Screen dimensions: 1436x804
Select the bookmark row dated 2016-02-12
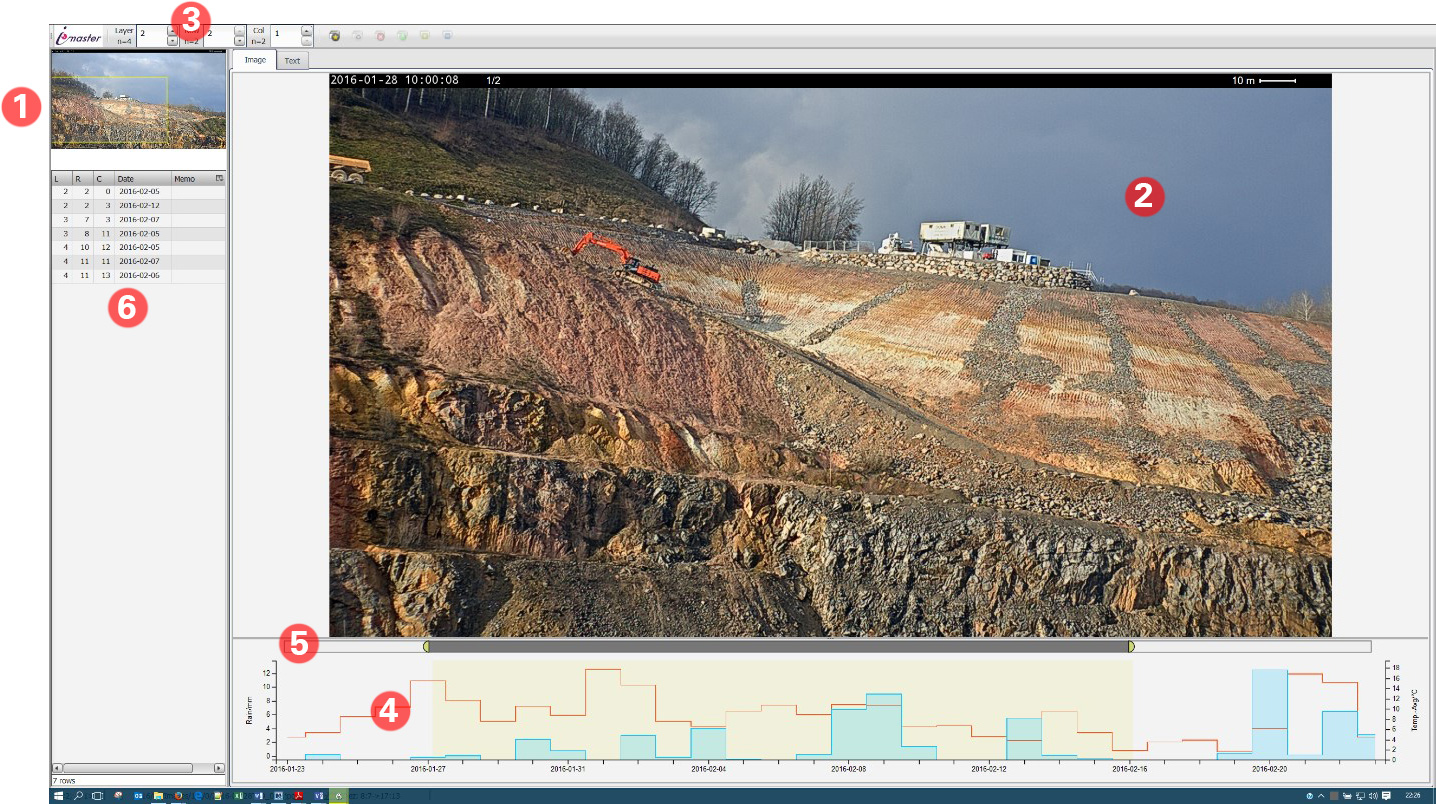[x=139, y=205]
